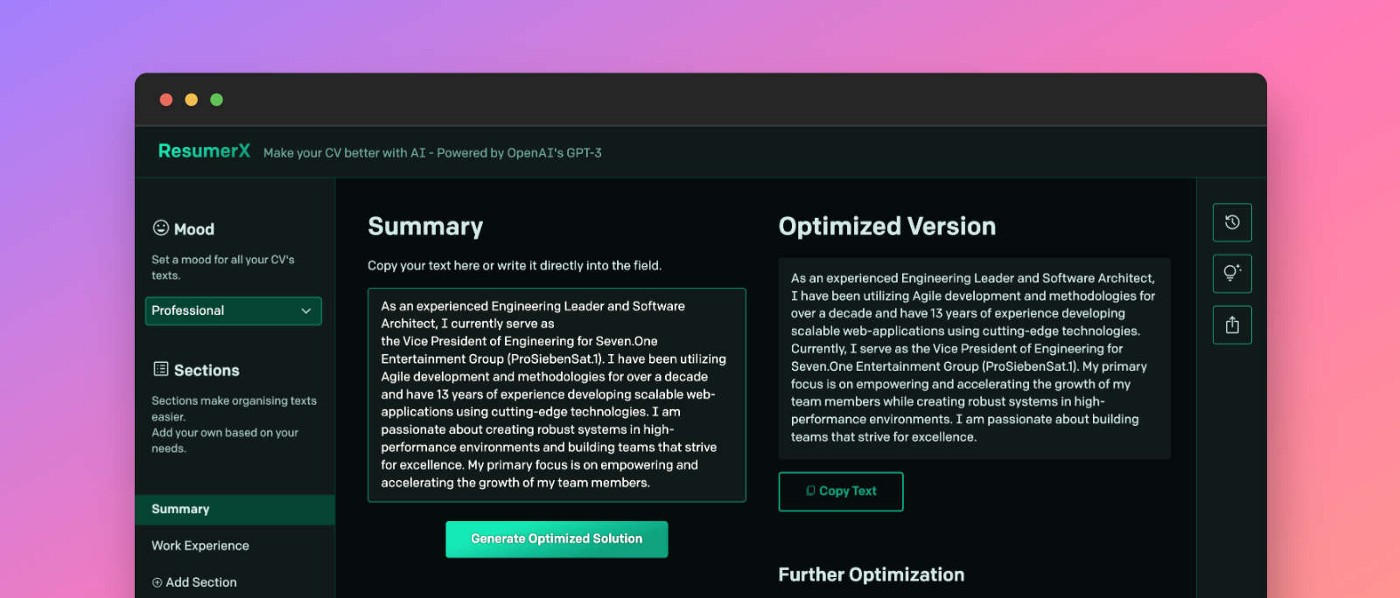This screenshot has width=1400, height=598.
Task: Click the ResumerX logo
Action: [x=204, y=151]
